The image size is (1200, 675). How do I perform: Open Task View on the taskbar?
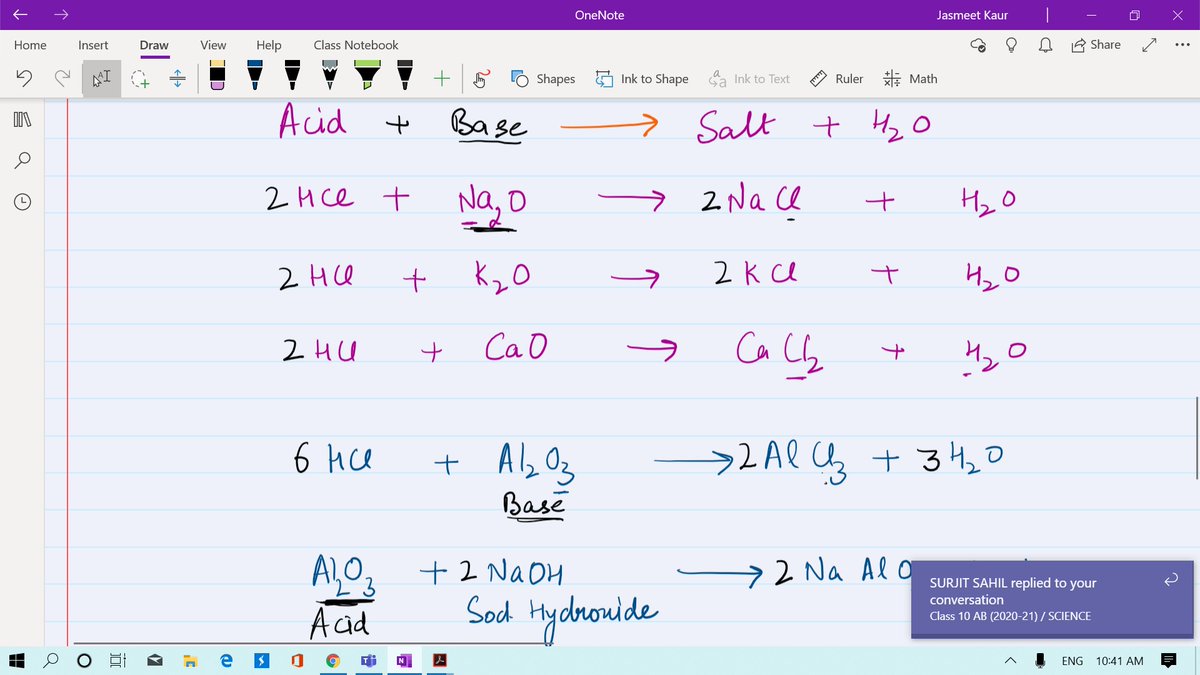pos(117,661)
